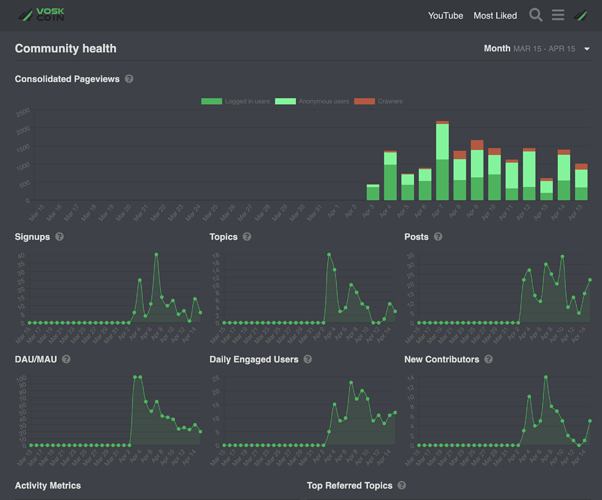Open the hamburger menu icon
This screenshot has height=500, width=602.
click(558, 15)
